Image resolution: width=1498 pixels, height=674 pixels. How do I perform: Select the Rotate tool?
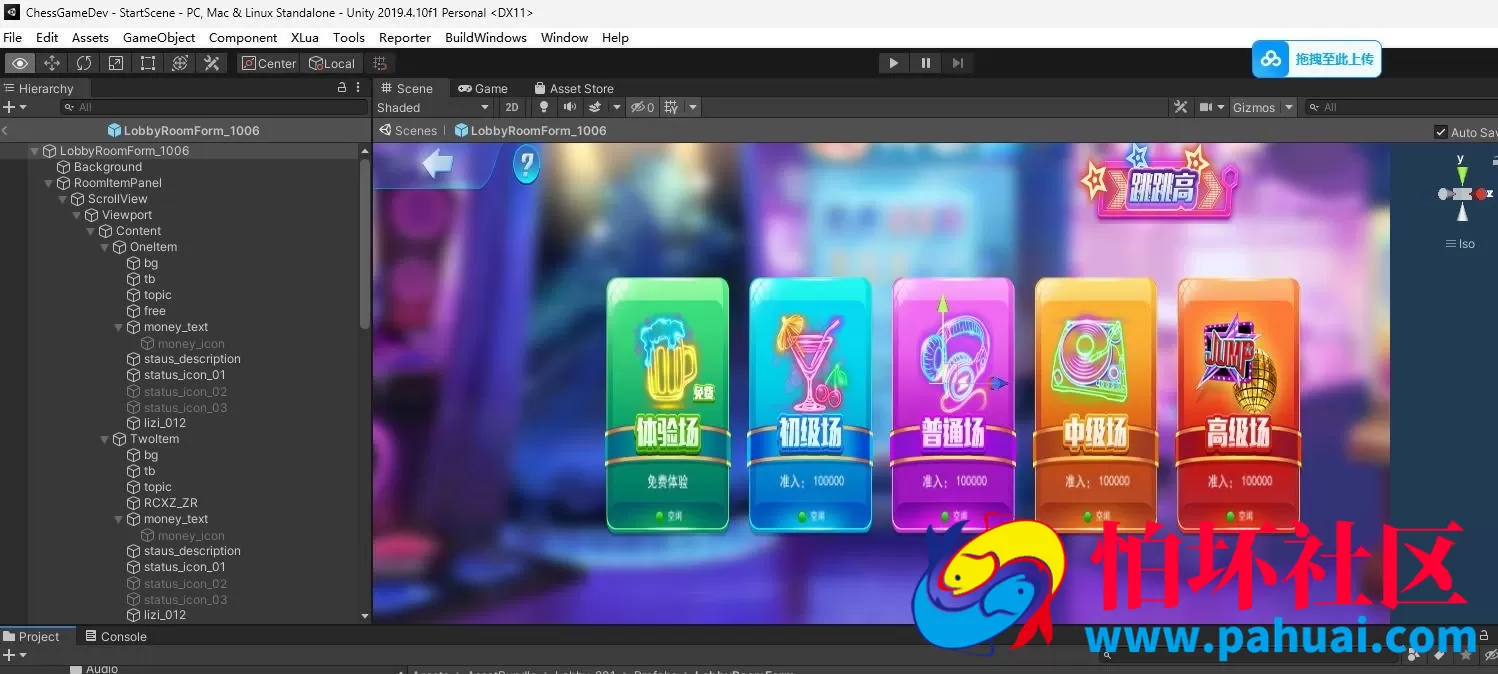tap(84, 63)
